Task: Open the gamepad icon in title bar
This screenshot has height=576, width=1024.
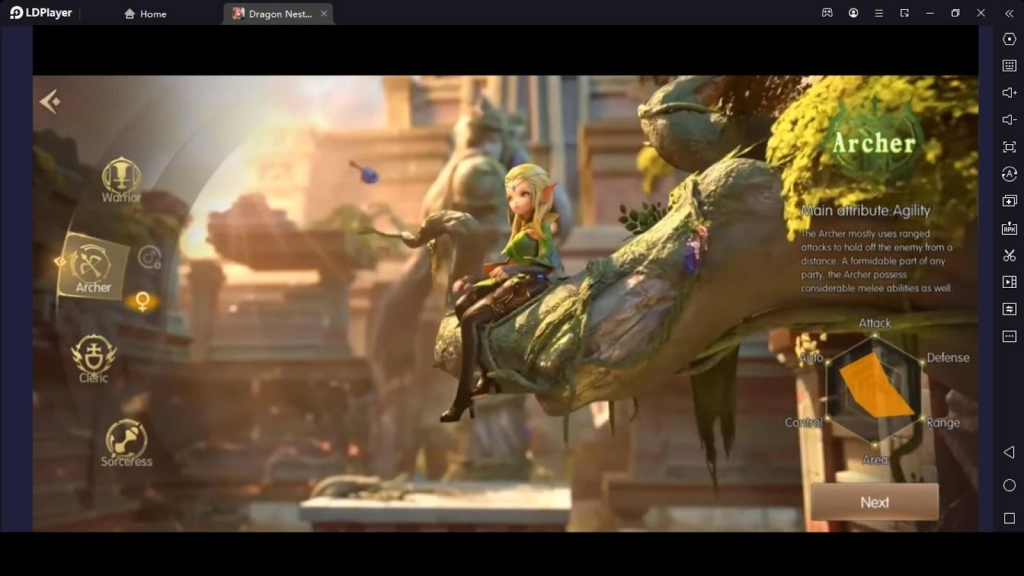Action: (827, 13)
